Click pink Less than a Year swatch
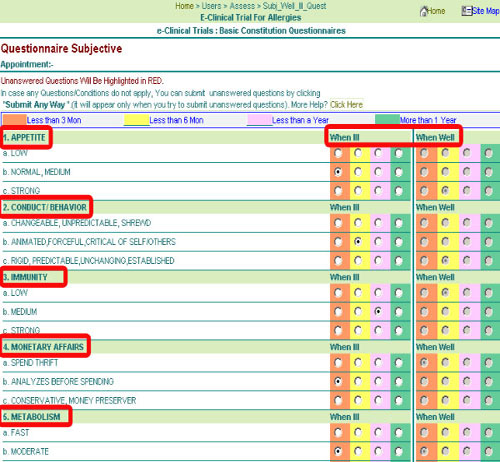The width and height of the screenshot is (500, 462). [259, 120]
